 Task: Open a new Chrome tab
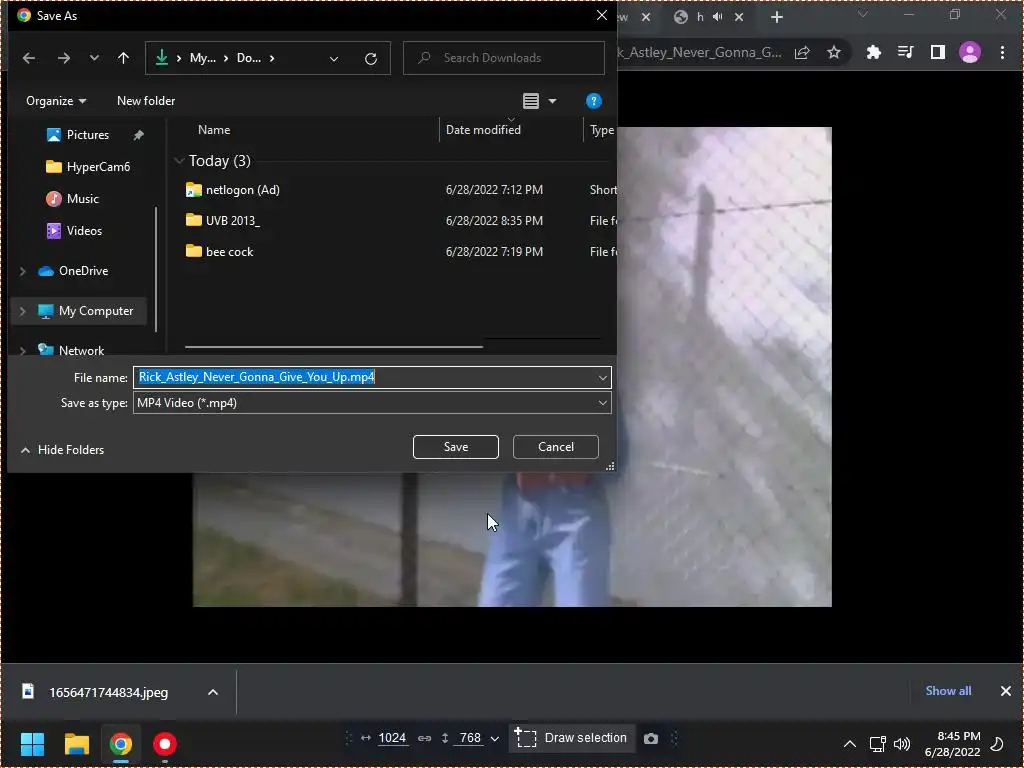point(776,18)
